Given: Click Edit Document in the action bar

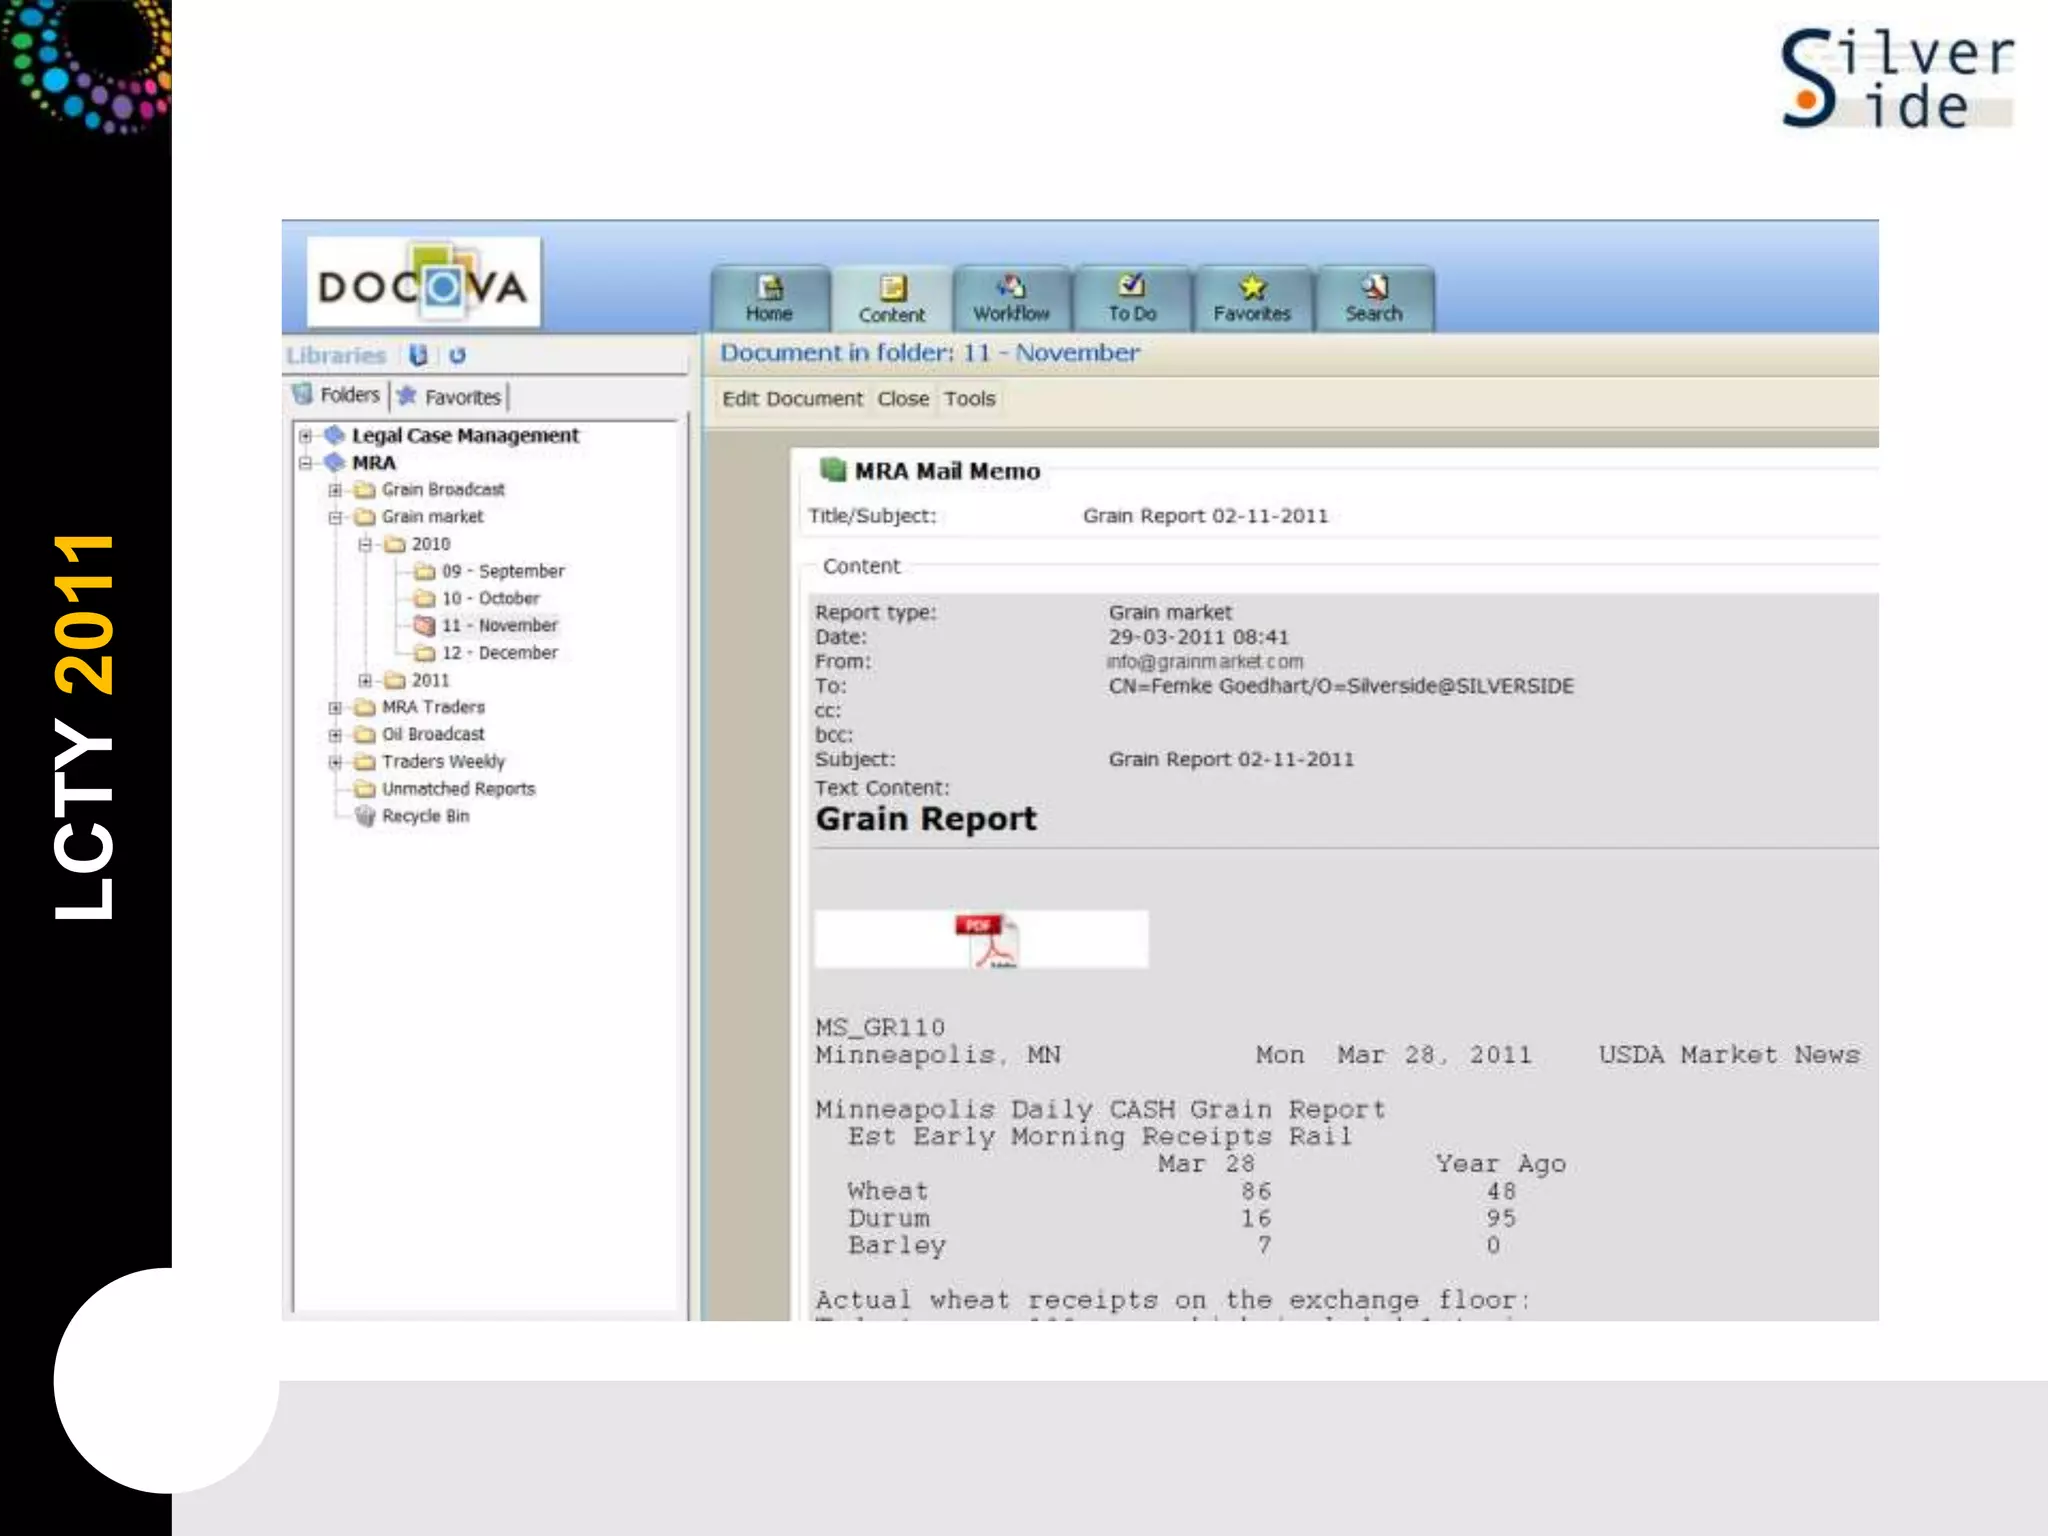Looking at the screenshot, I should click(792, 399).
